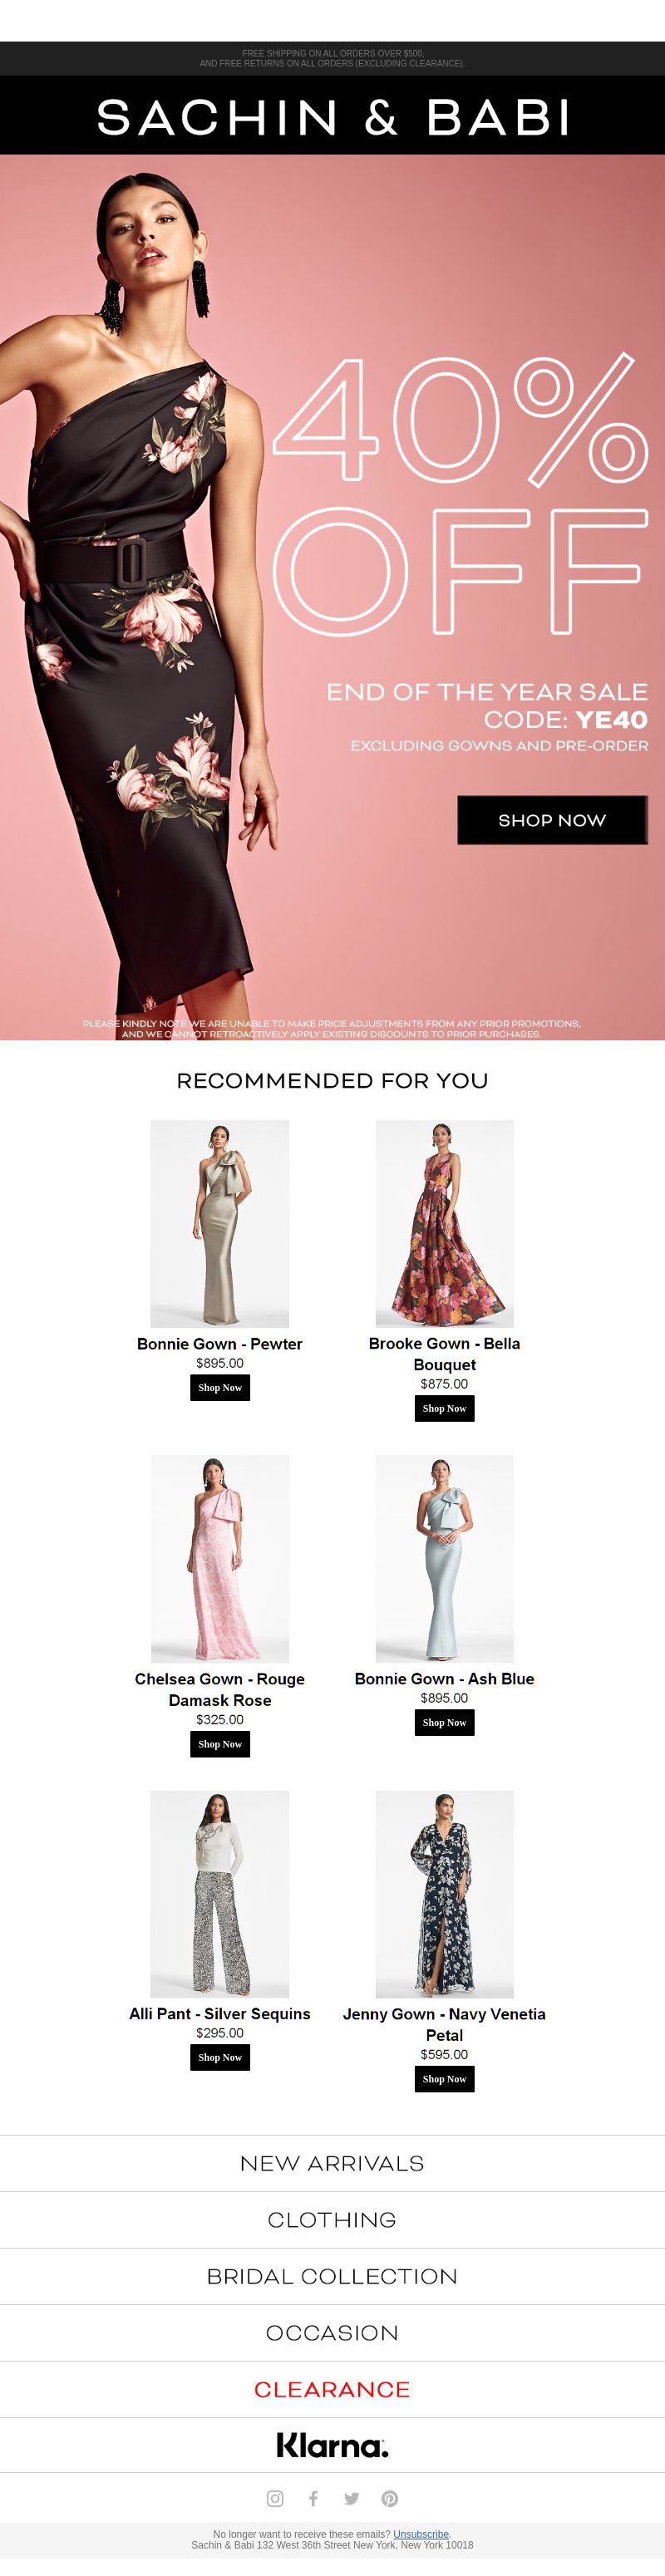This screenshot has height=2576, width=665.
Task: Select the red Clearance link
Action: pyautogui.click(x=332, y=2389)
